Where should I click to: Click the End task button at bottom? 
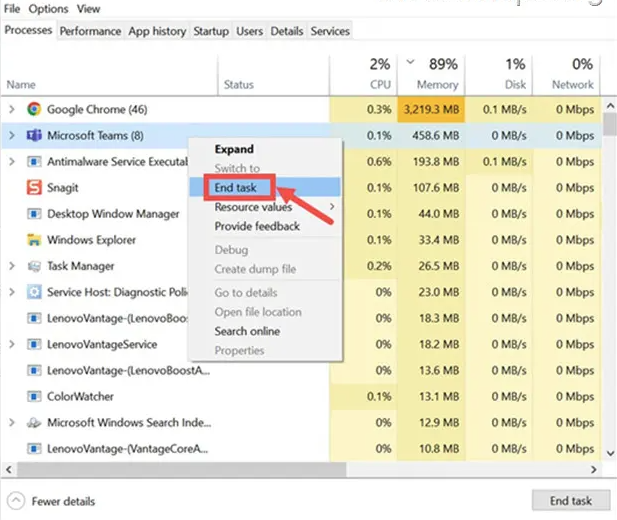pos(571,501)
